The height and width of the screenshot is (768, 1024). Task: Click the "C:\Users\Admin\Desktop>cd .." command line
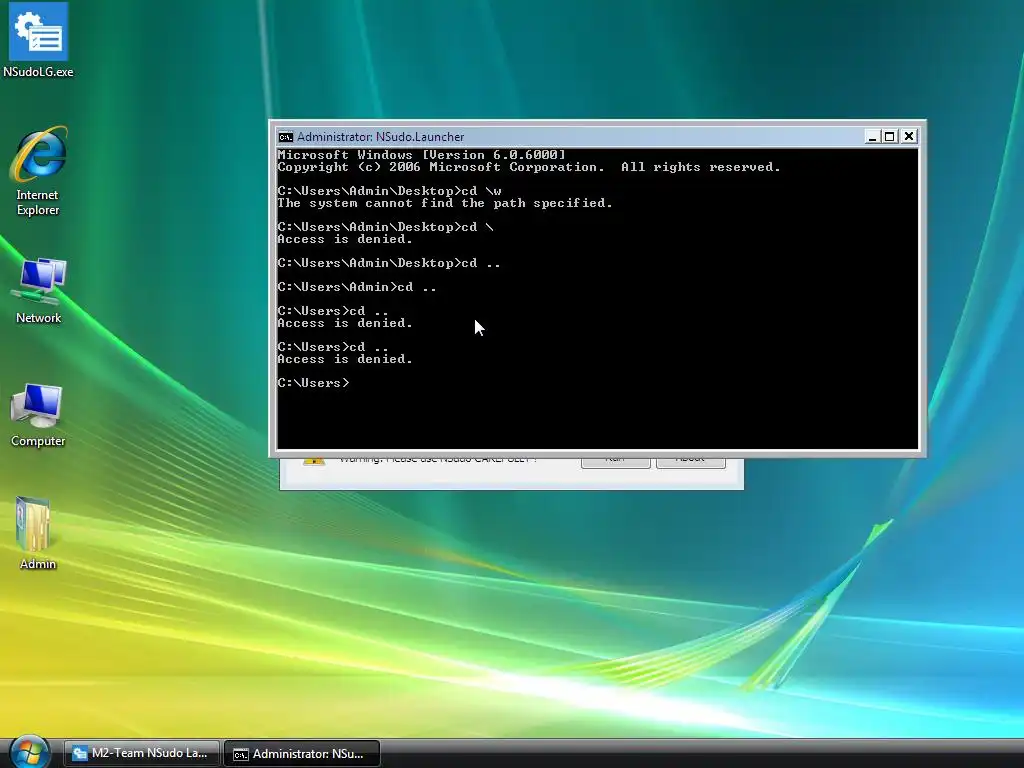(x=389, y=263)
